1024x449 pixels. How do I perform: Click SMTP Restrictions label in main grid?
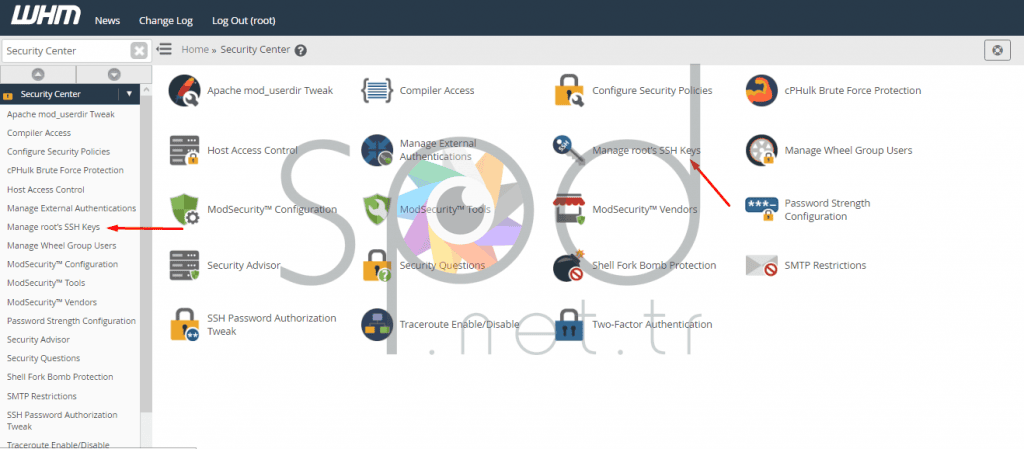pos(825,266)
